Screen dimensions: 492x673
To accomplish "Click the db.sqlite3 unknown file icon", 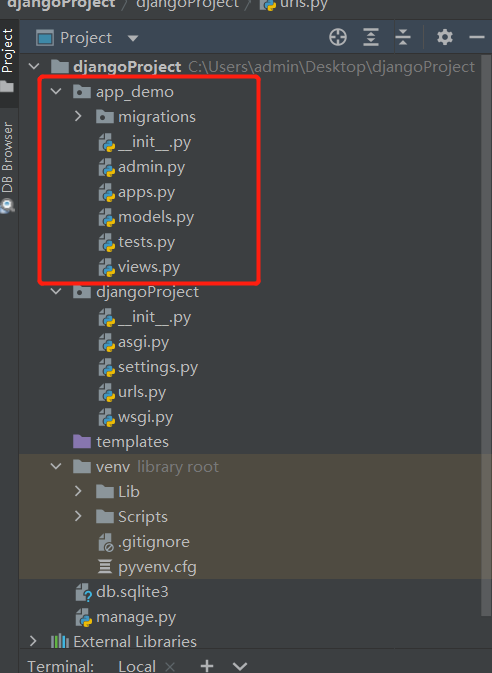I will point(83,592).
